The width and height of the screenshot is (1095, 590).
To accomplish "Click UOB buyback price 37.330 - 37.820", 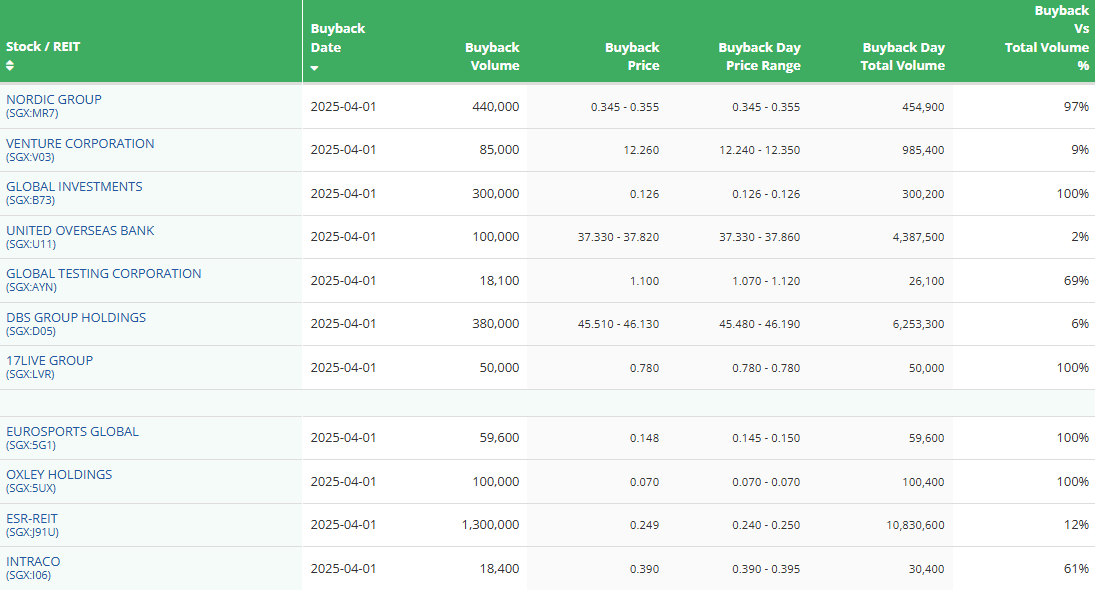I will coord(618,237).
